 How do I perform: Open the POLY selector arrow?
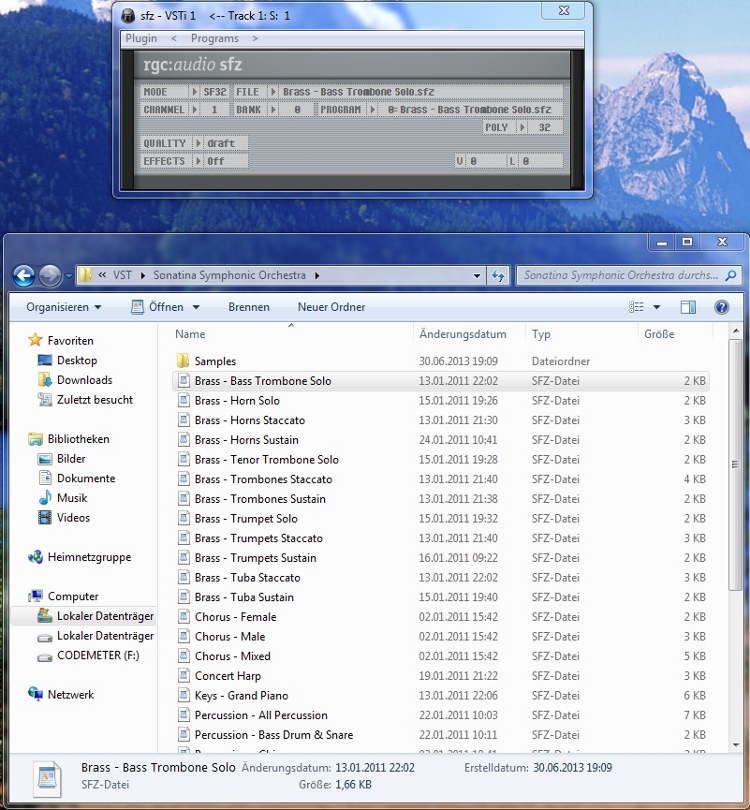pos(522,127)
